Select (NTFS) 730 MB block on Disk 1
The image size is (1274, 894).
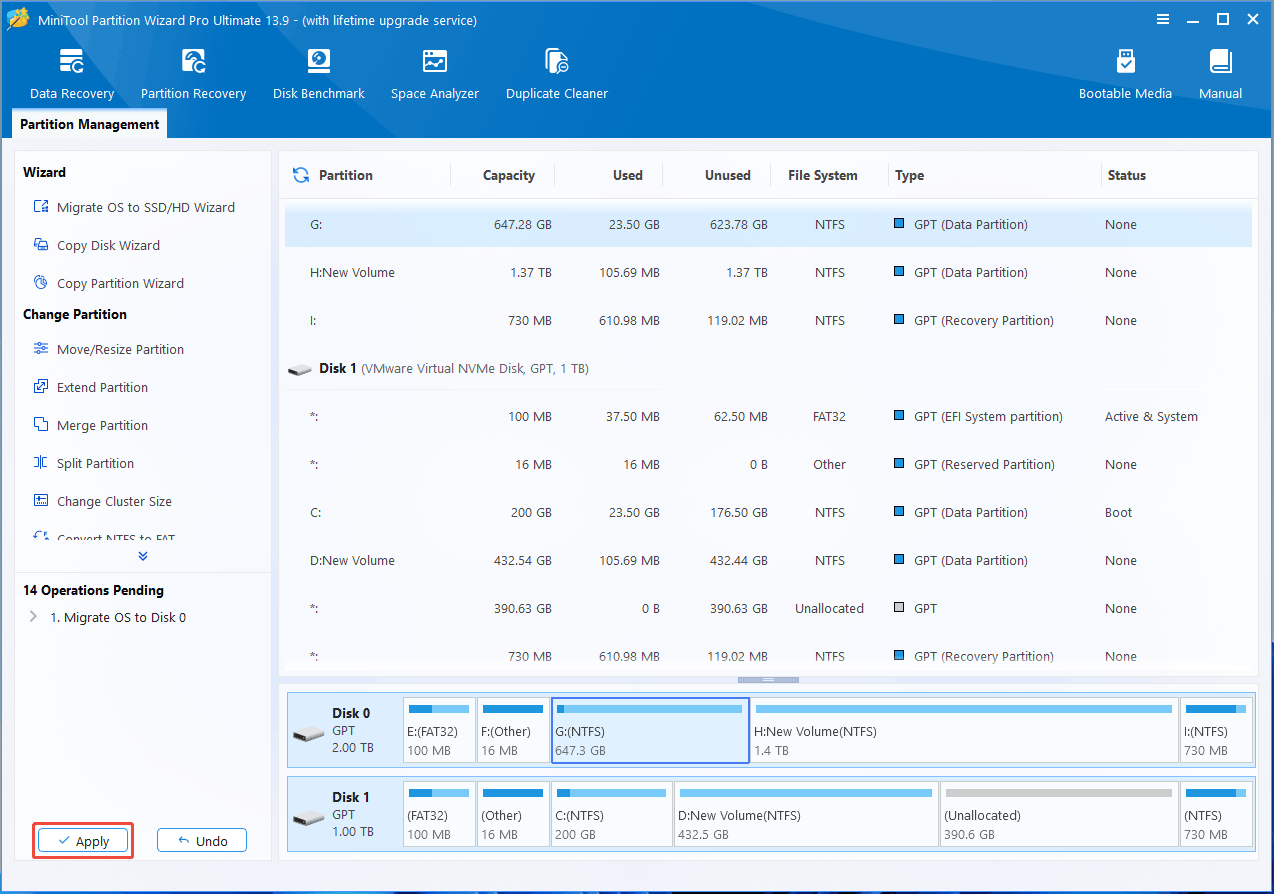[1216, 815]
